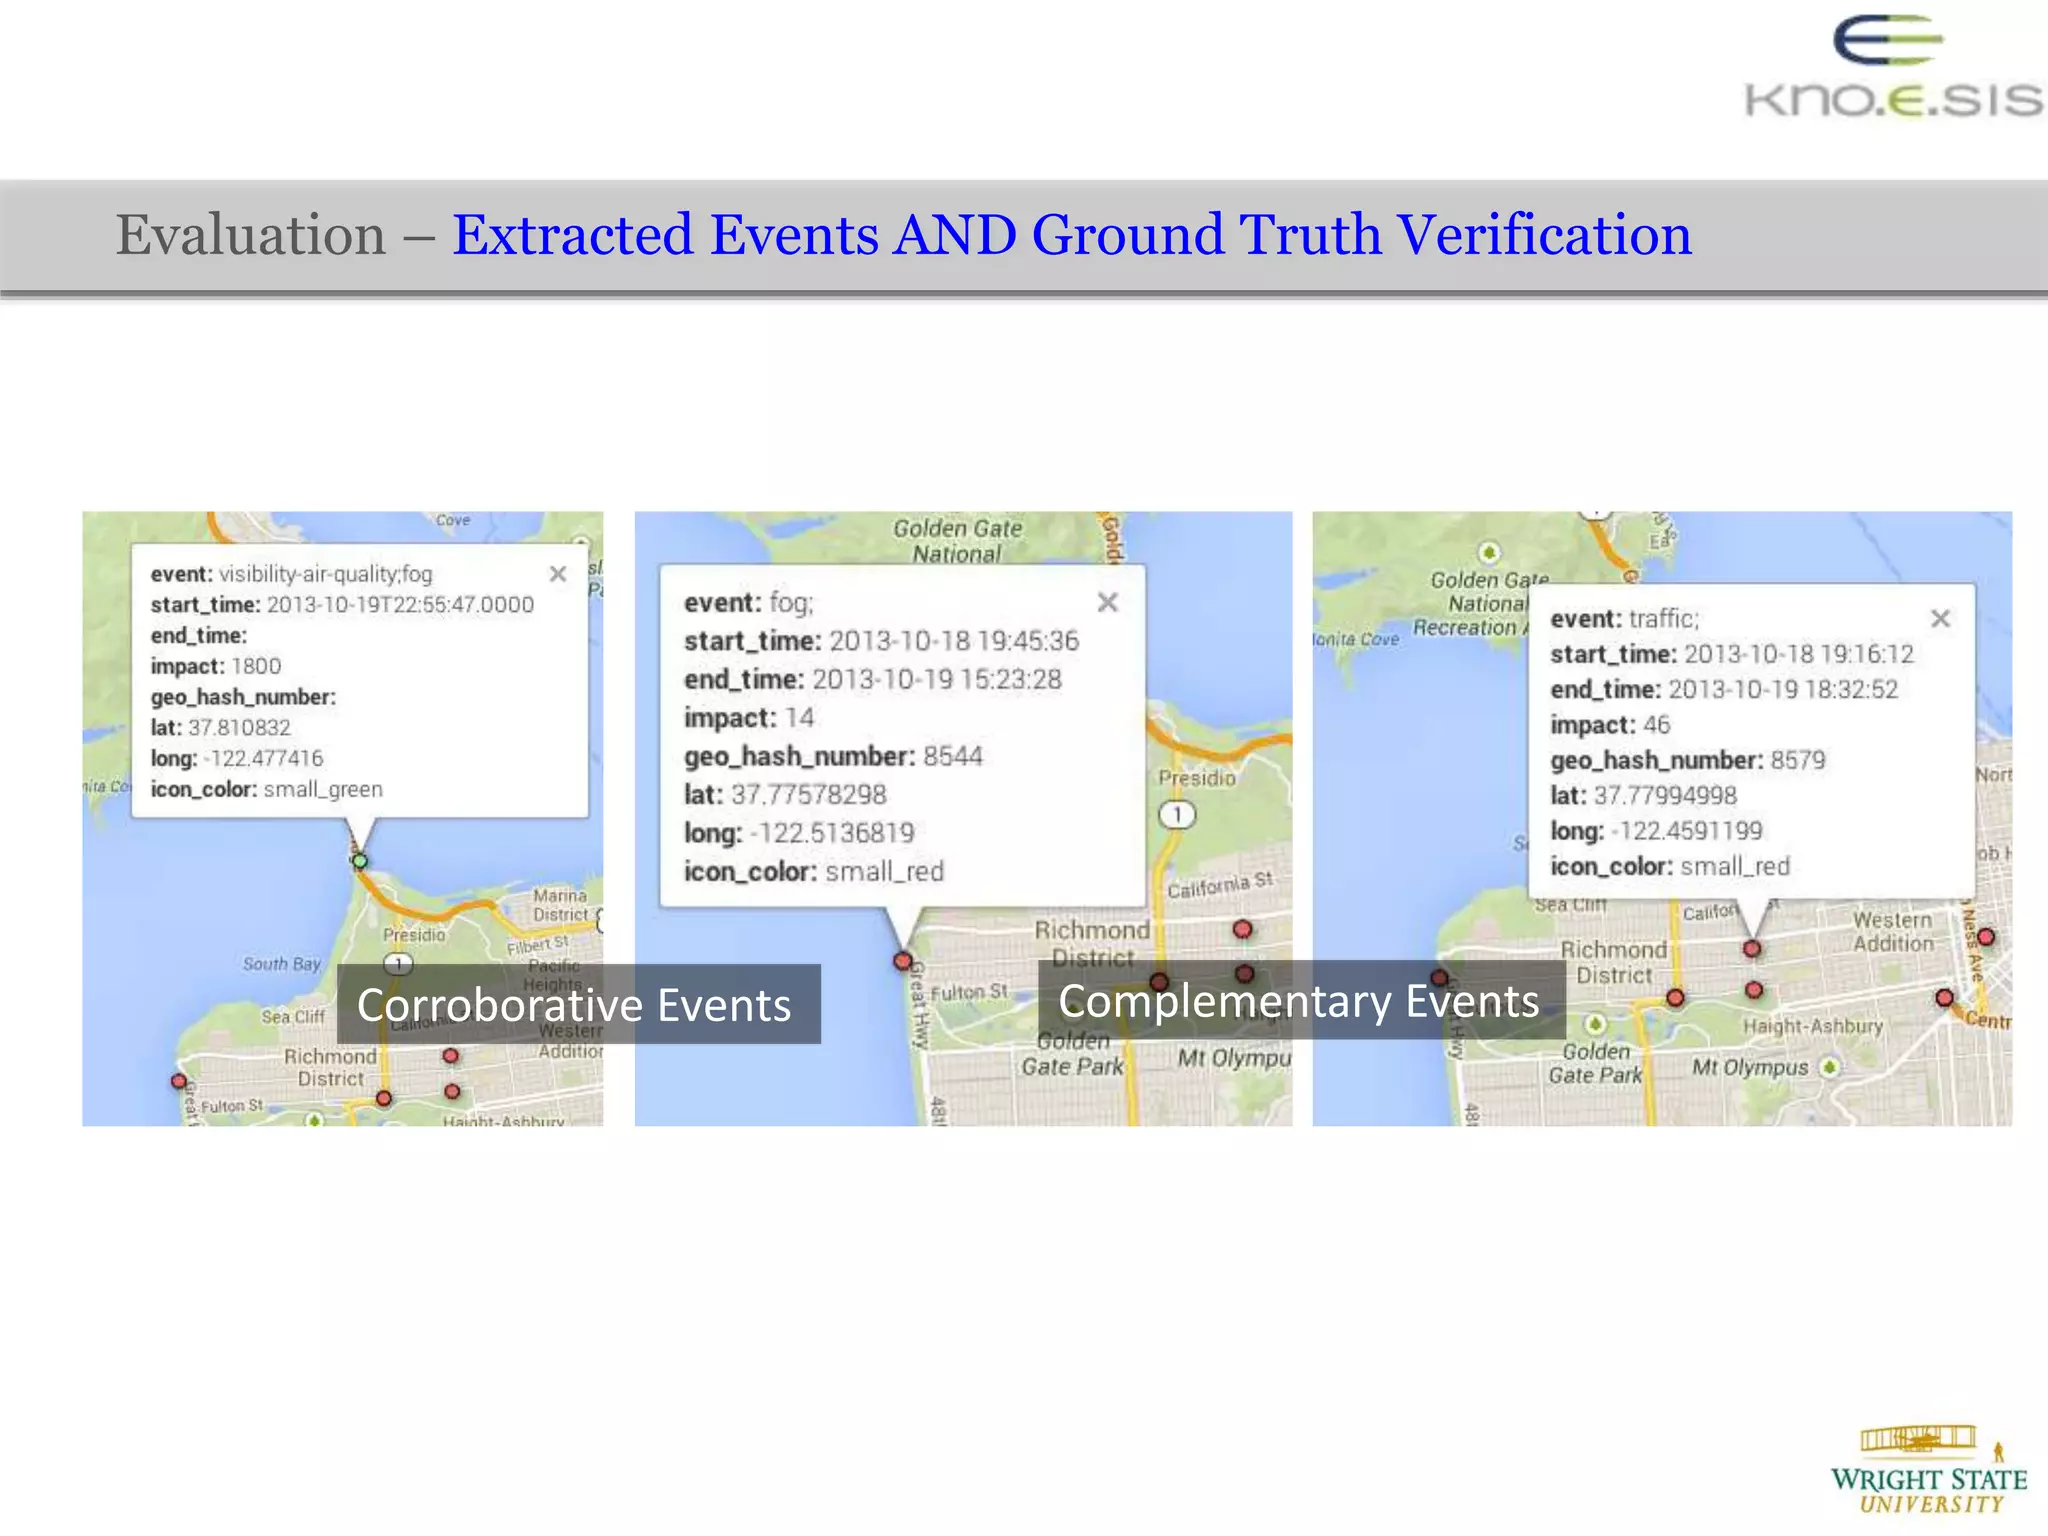Click geo_hash_number: 8579 line
The width and height of the screenshot is (2048, 1536).
click(1688, 760)
